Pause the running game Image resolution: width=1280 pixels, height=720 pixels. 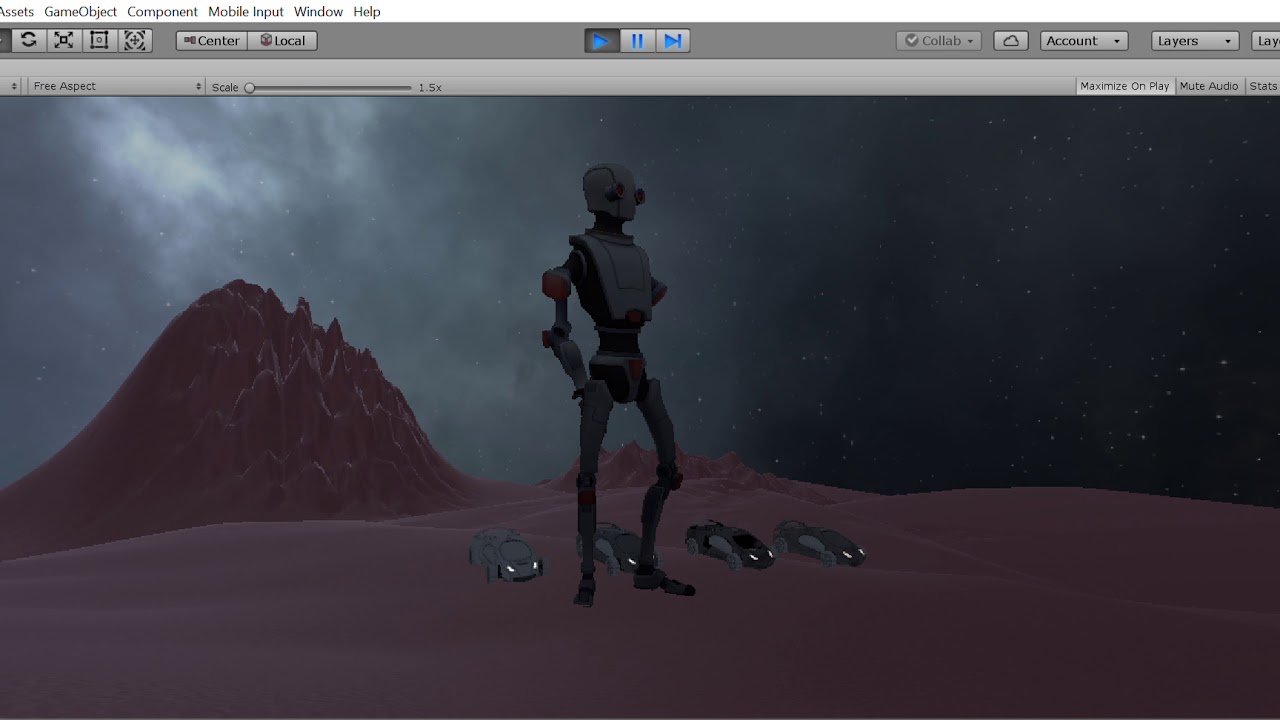point(637,41)
